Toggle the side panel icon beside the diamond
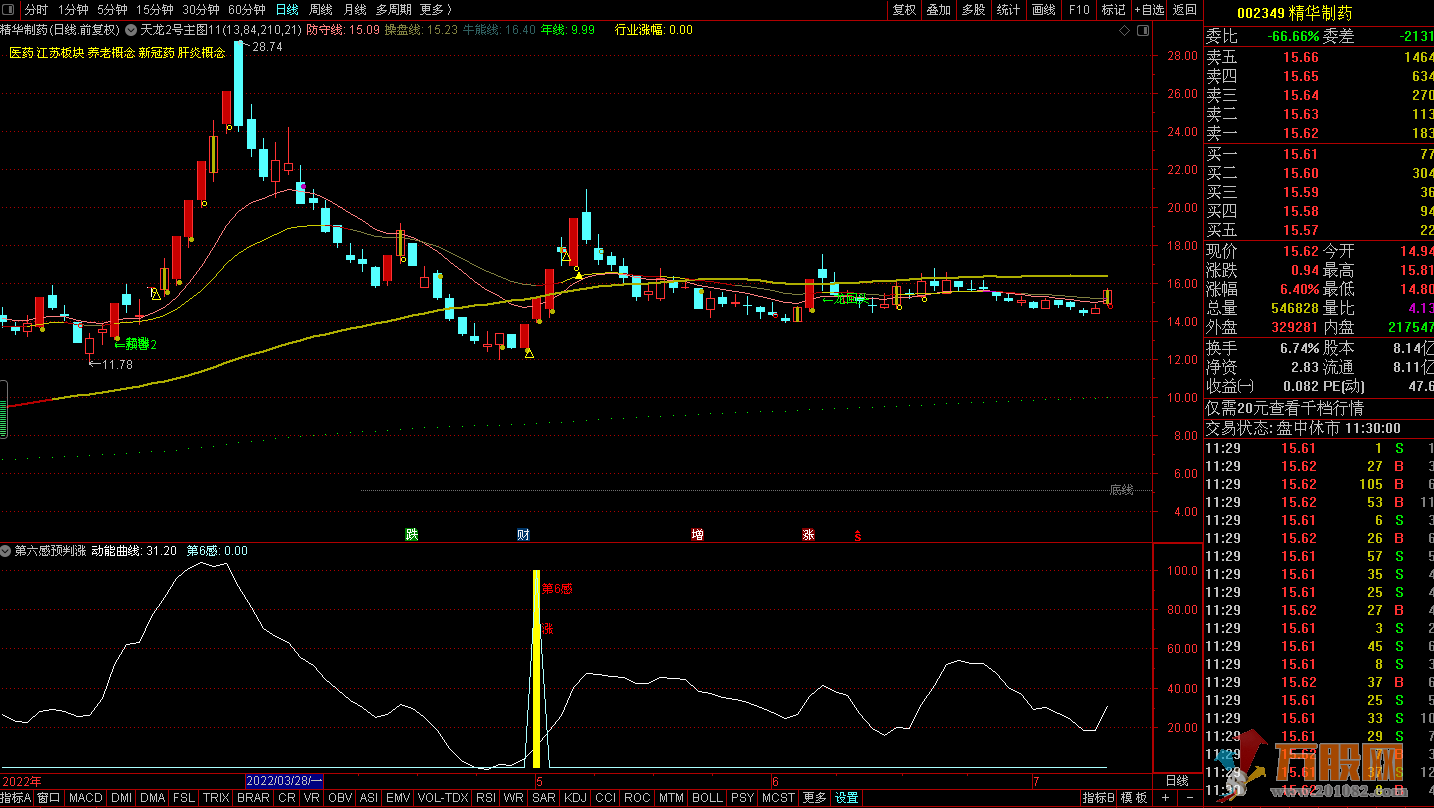Screen dimensions: 1434x808 coord(1143,31)
